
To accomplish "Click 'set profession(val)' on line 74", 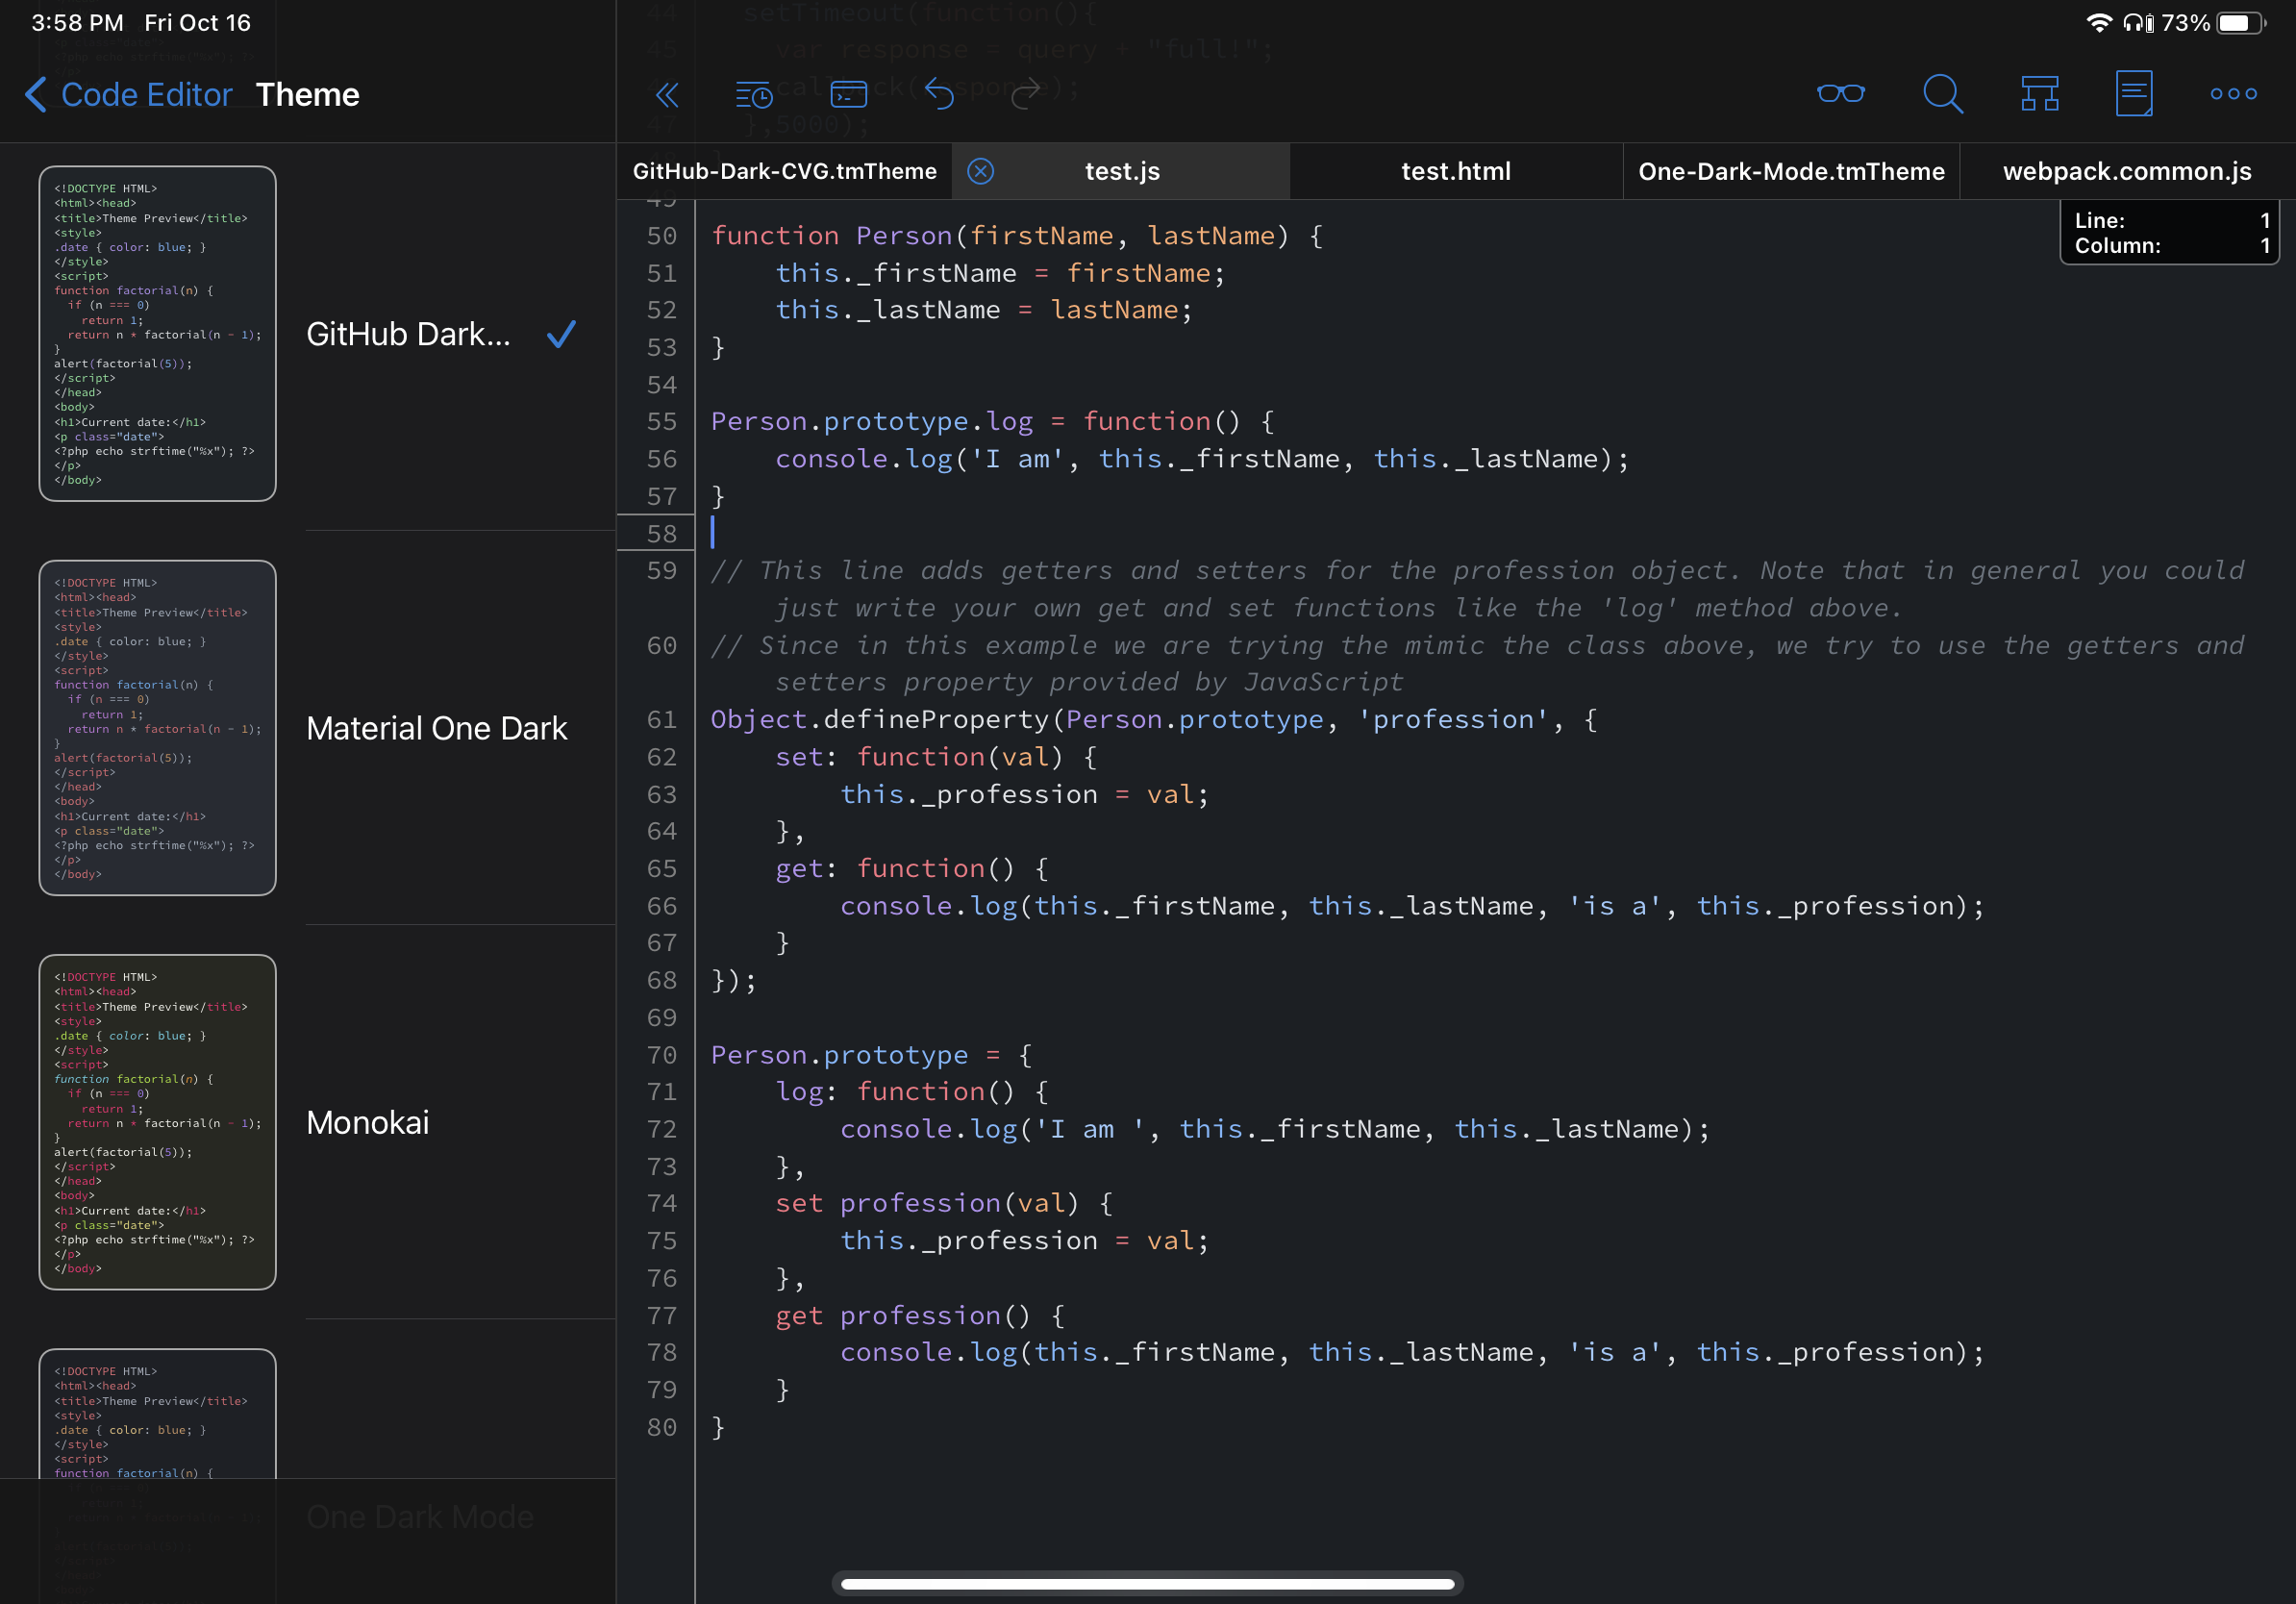I will 944,1203.
